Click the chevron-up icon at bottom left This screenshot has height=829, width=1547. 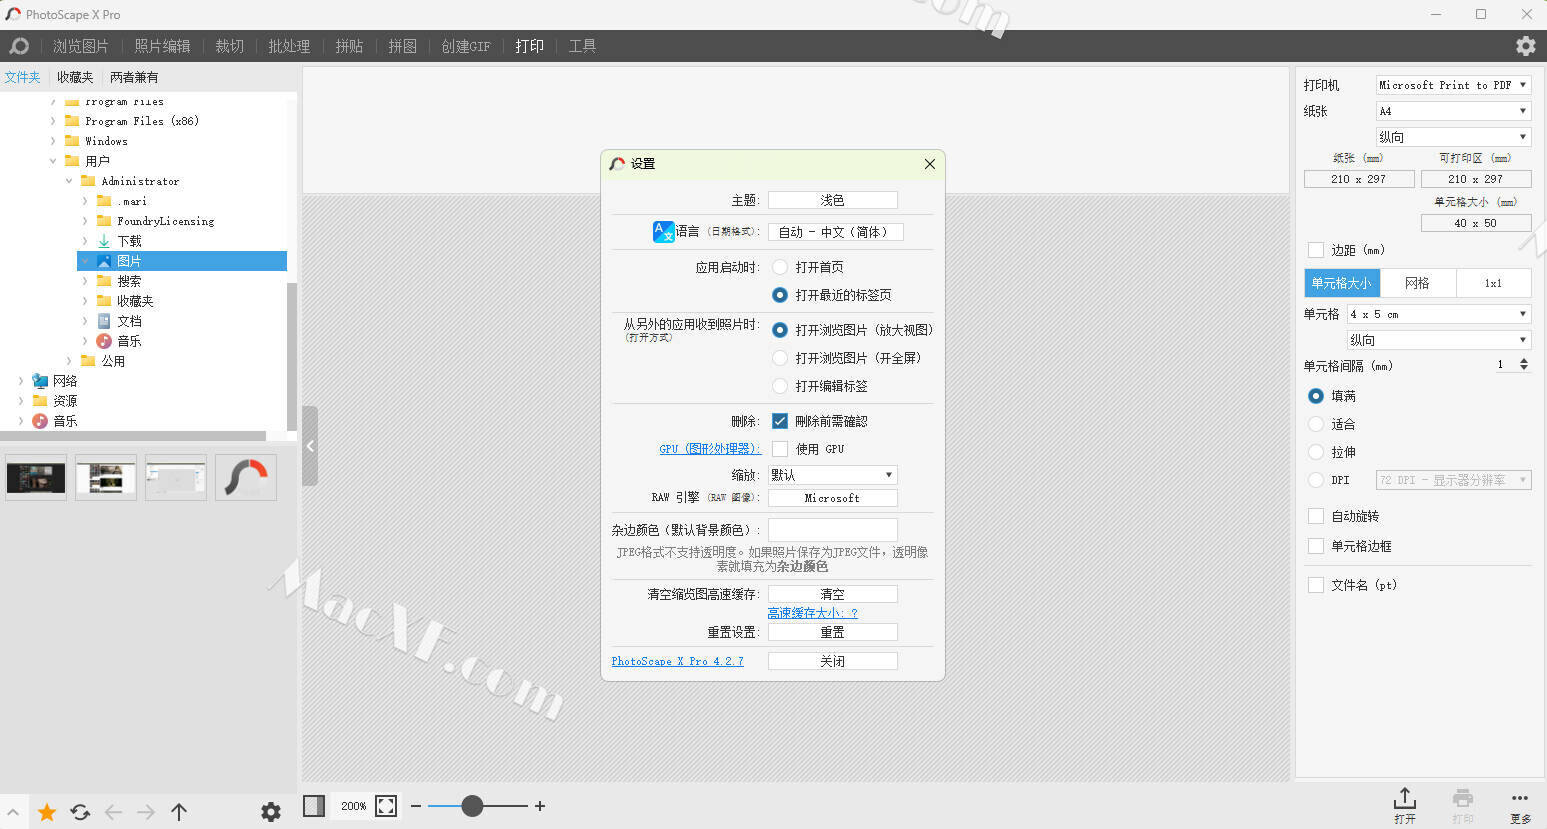13,812
